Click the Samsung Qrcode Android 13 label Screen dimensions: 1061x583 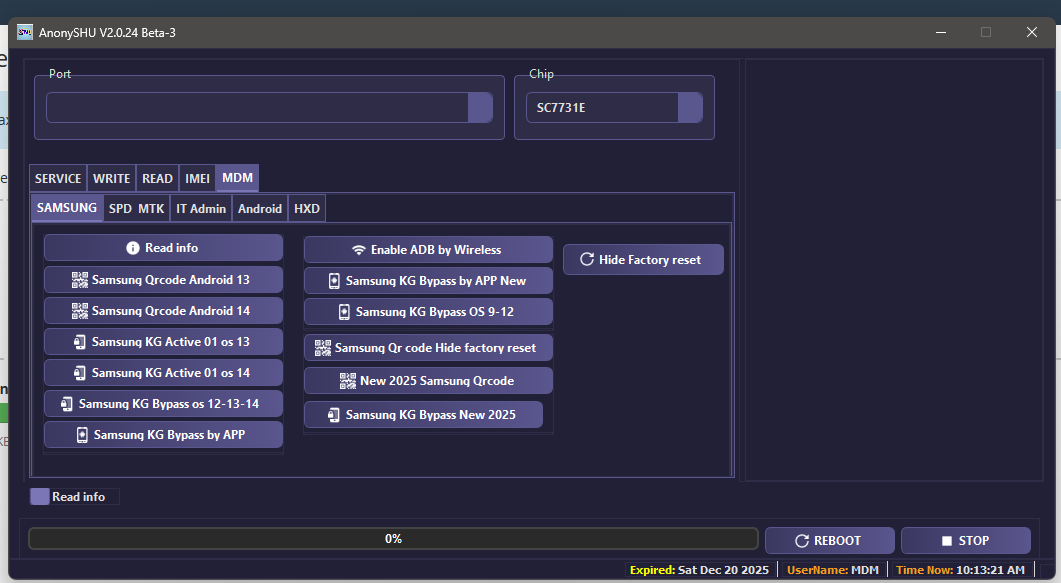pyautogui.click(x=171, y=280)
